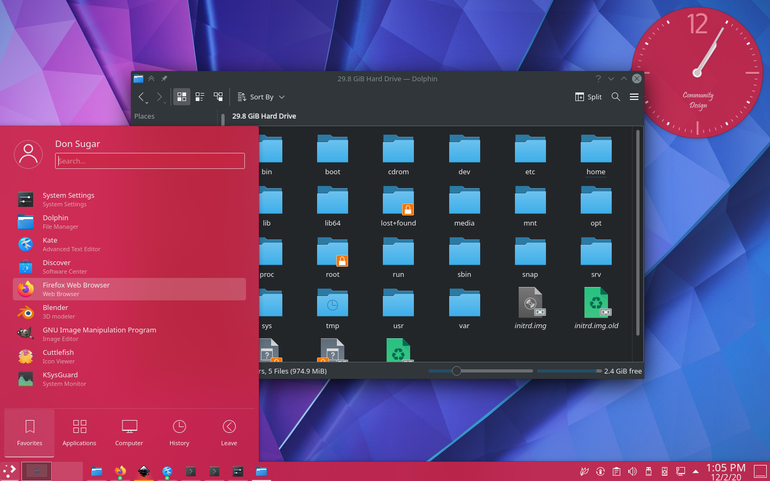
Task: Select the initrd.img file
Action: [530, 309]
